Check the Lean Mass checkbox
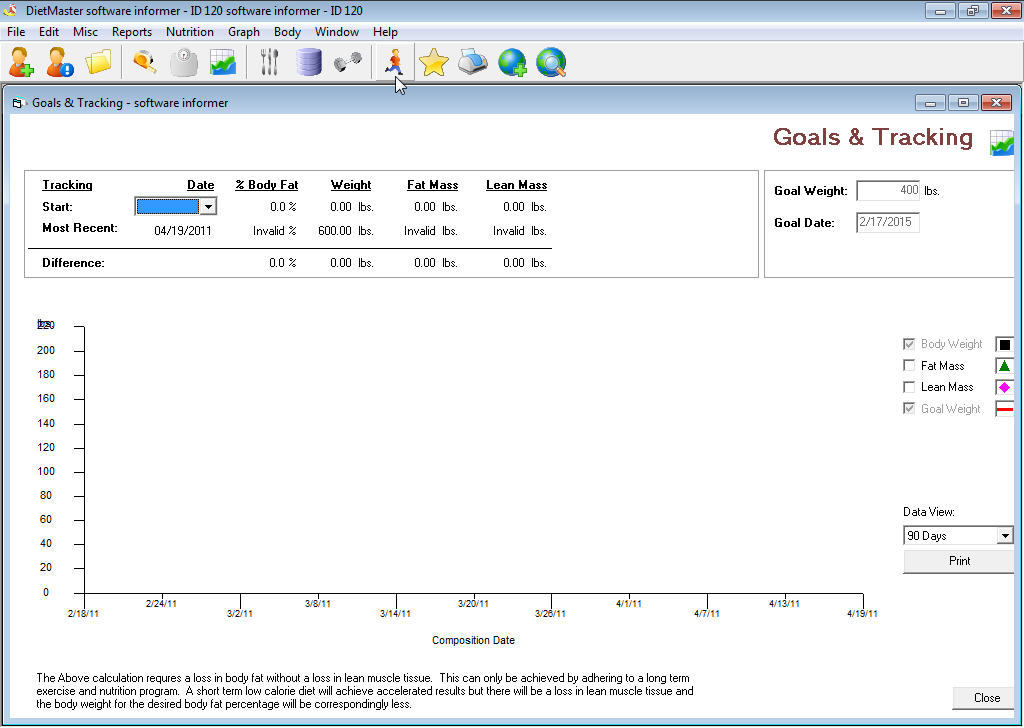 coord(909,387)
